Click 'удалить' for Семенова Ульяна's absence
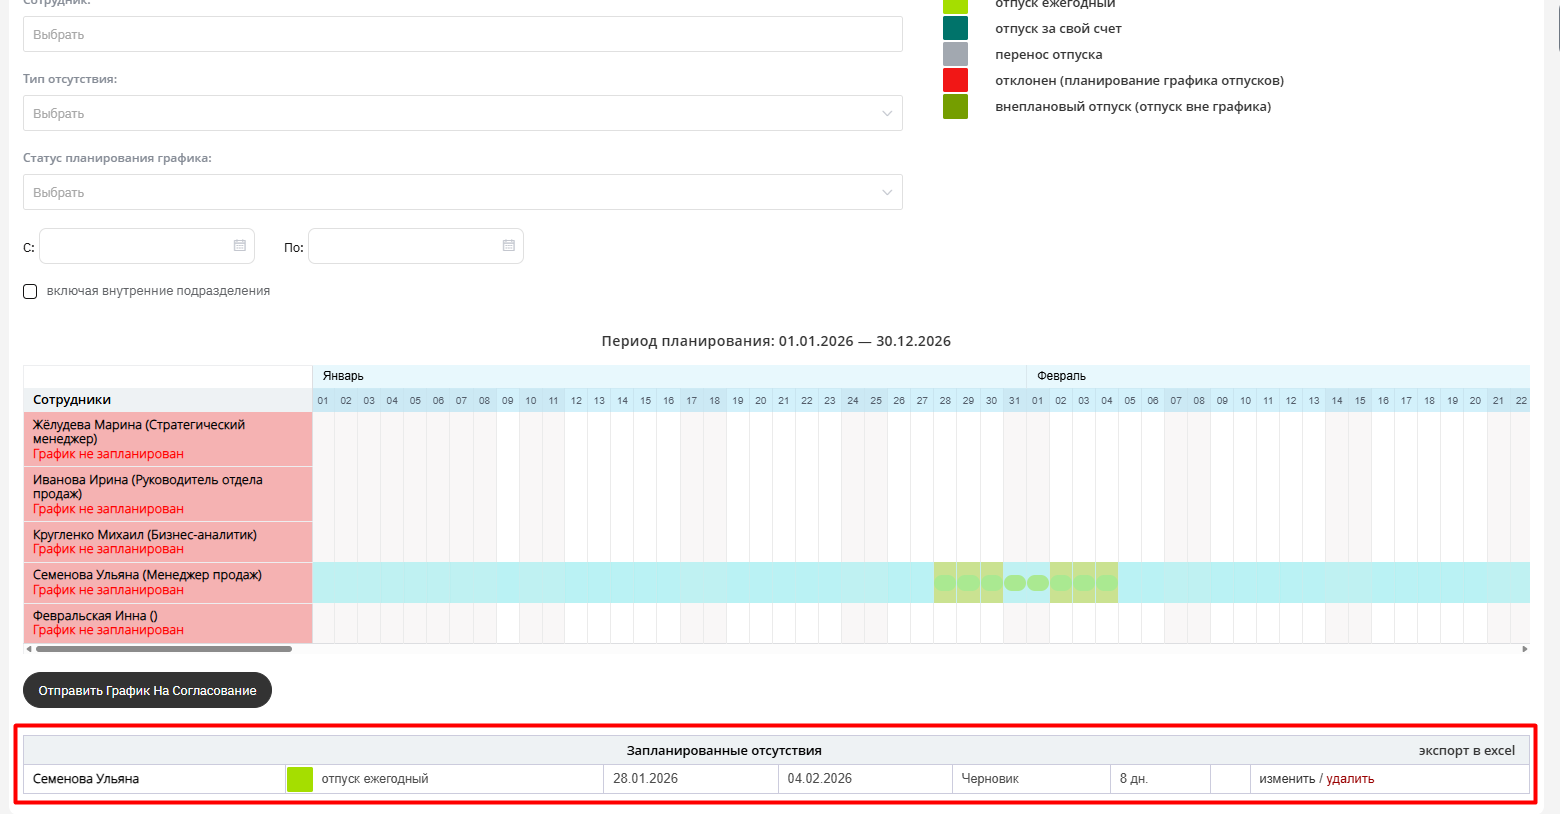Viewport: 1560px width, 814px height. 1350,779
